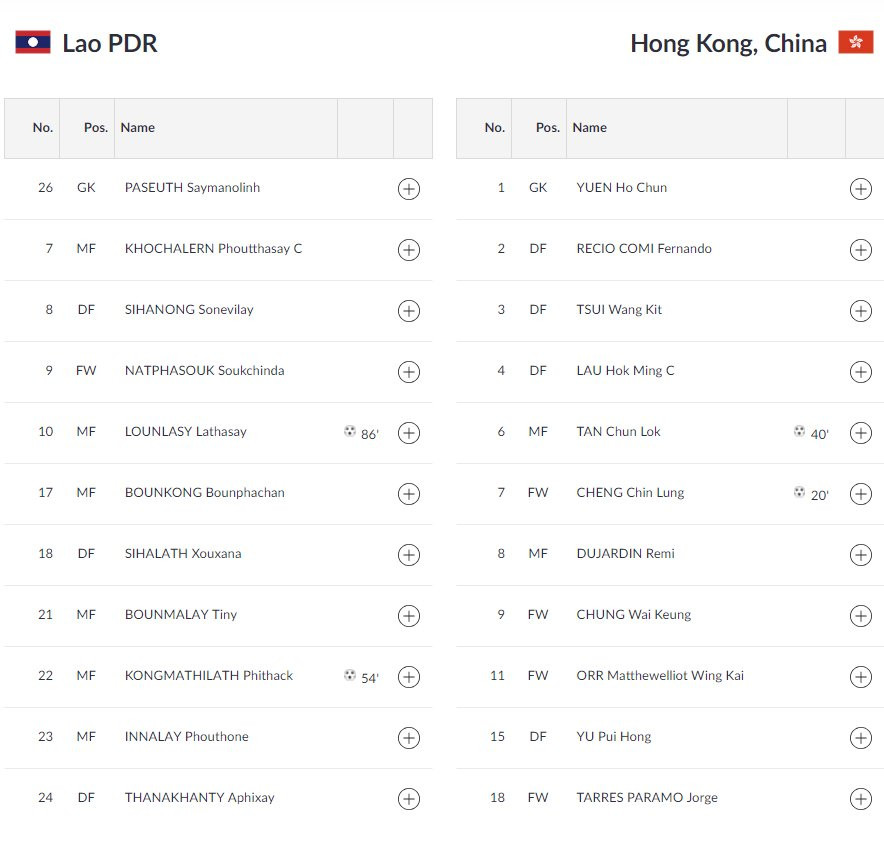Expand THANAKHANTY Aphixay row
Screen dimensions: 884x859
tap(409, 799)
